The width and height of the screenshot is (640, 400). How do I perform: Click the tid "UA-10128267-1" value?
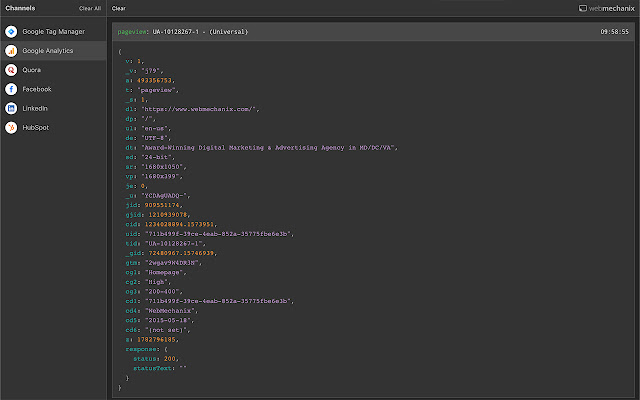click(x=173, y=243)
